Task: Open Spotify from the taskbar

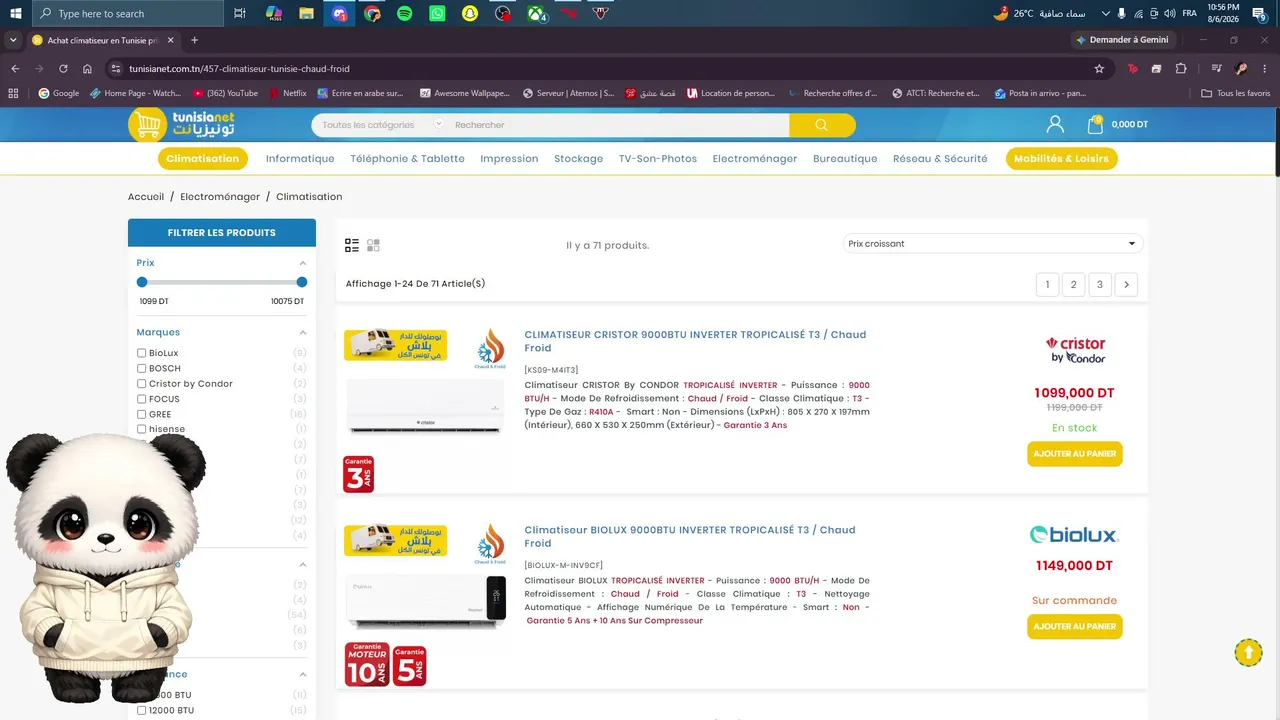Action: pyautogui.click(x=404, y=13)
